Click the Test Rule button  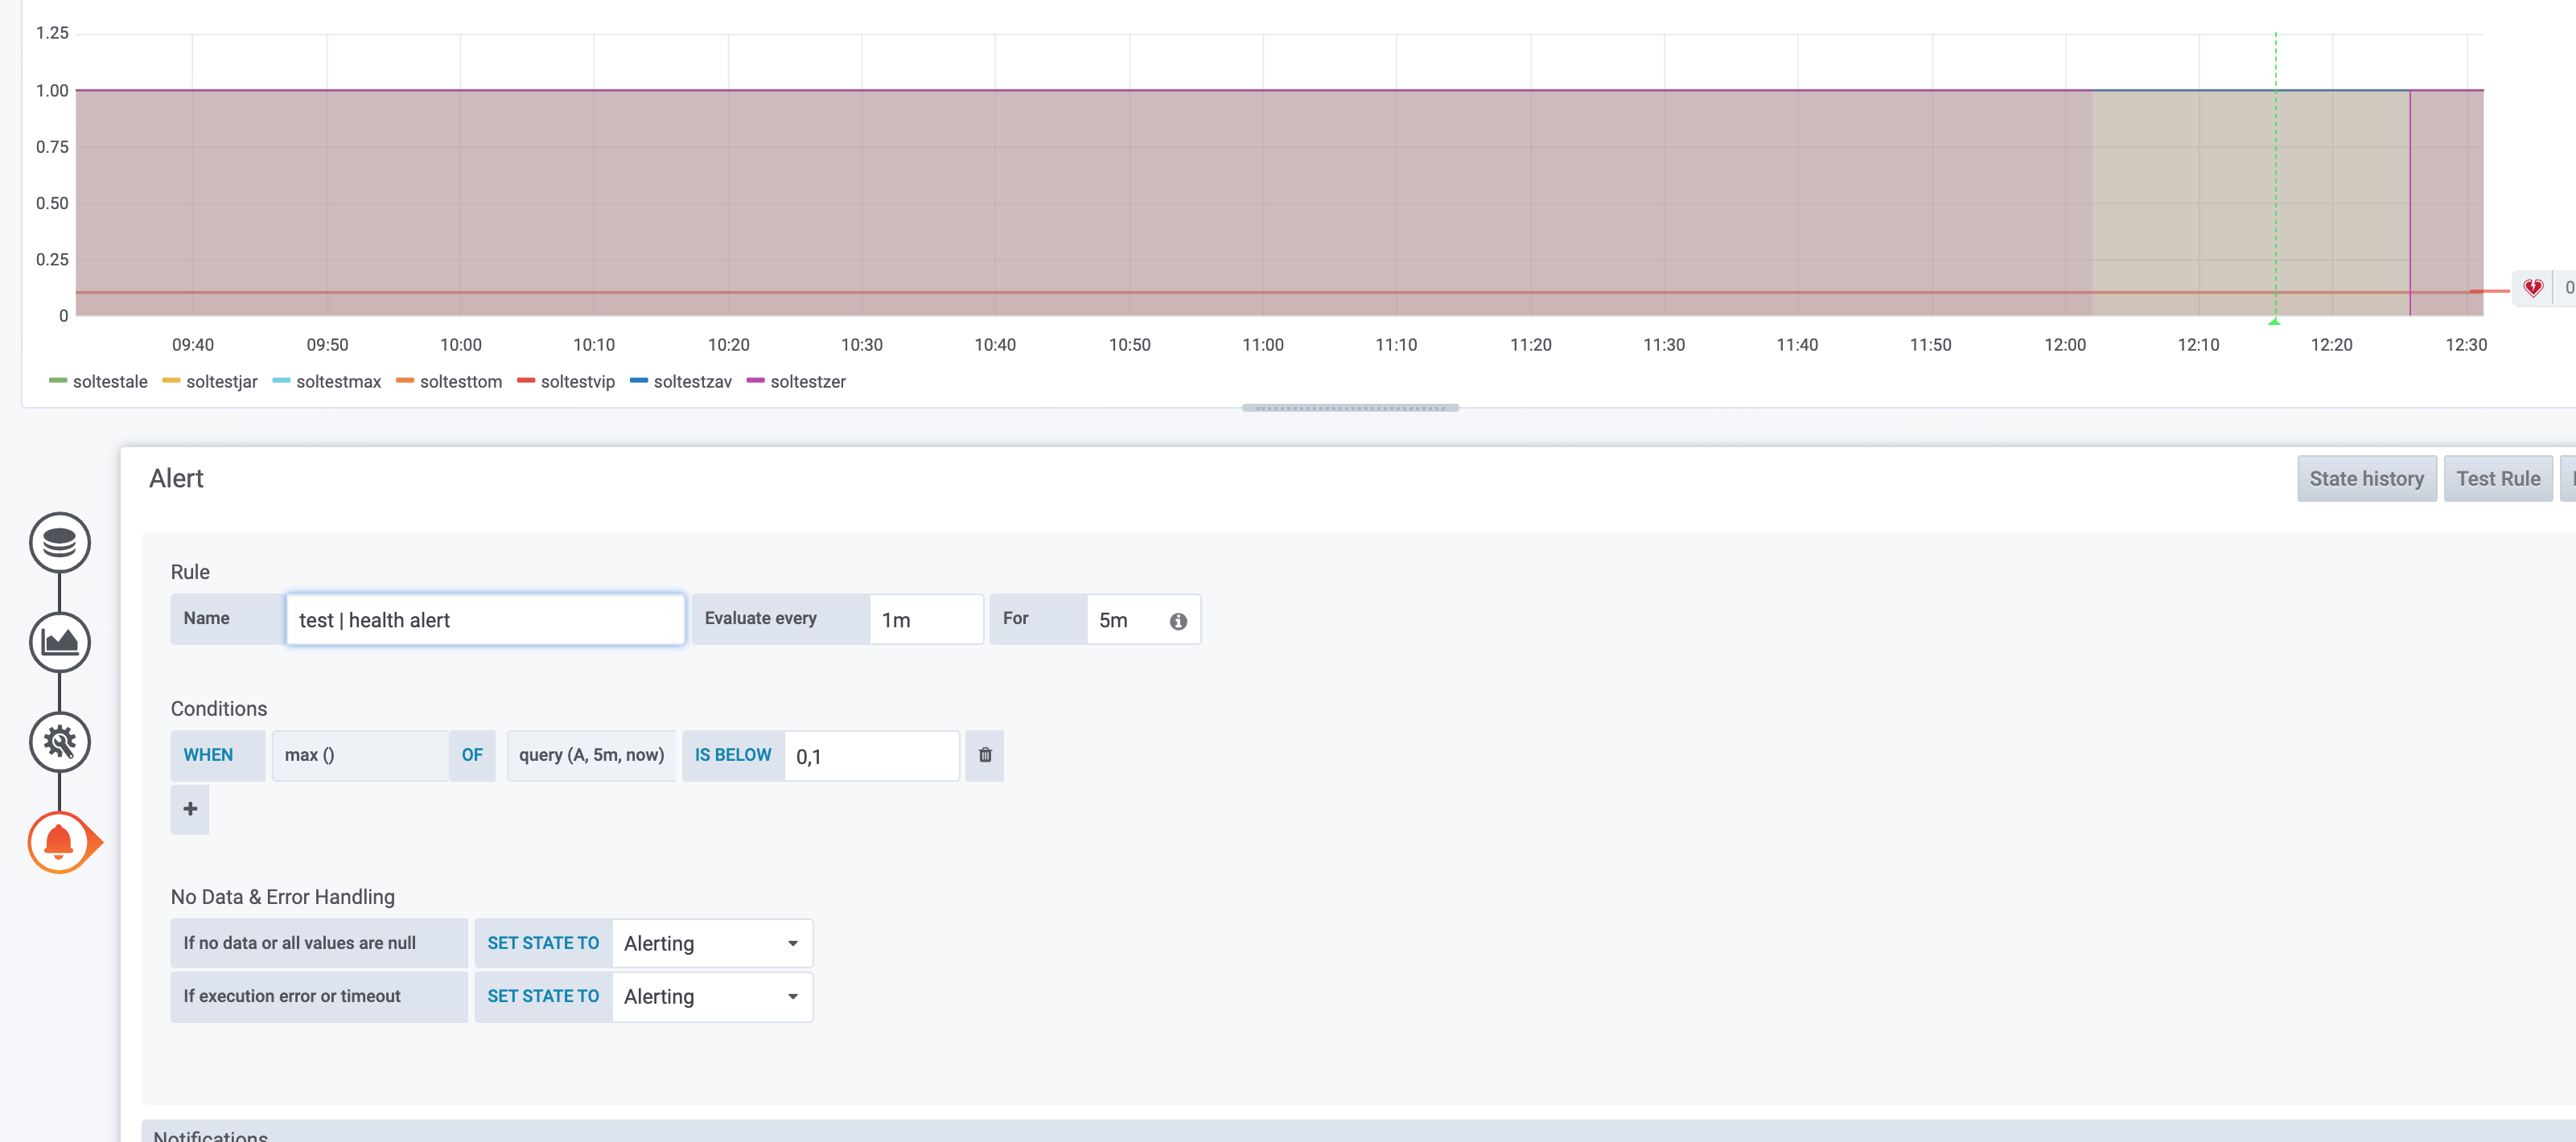(2499, 478)
